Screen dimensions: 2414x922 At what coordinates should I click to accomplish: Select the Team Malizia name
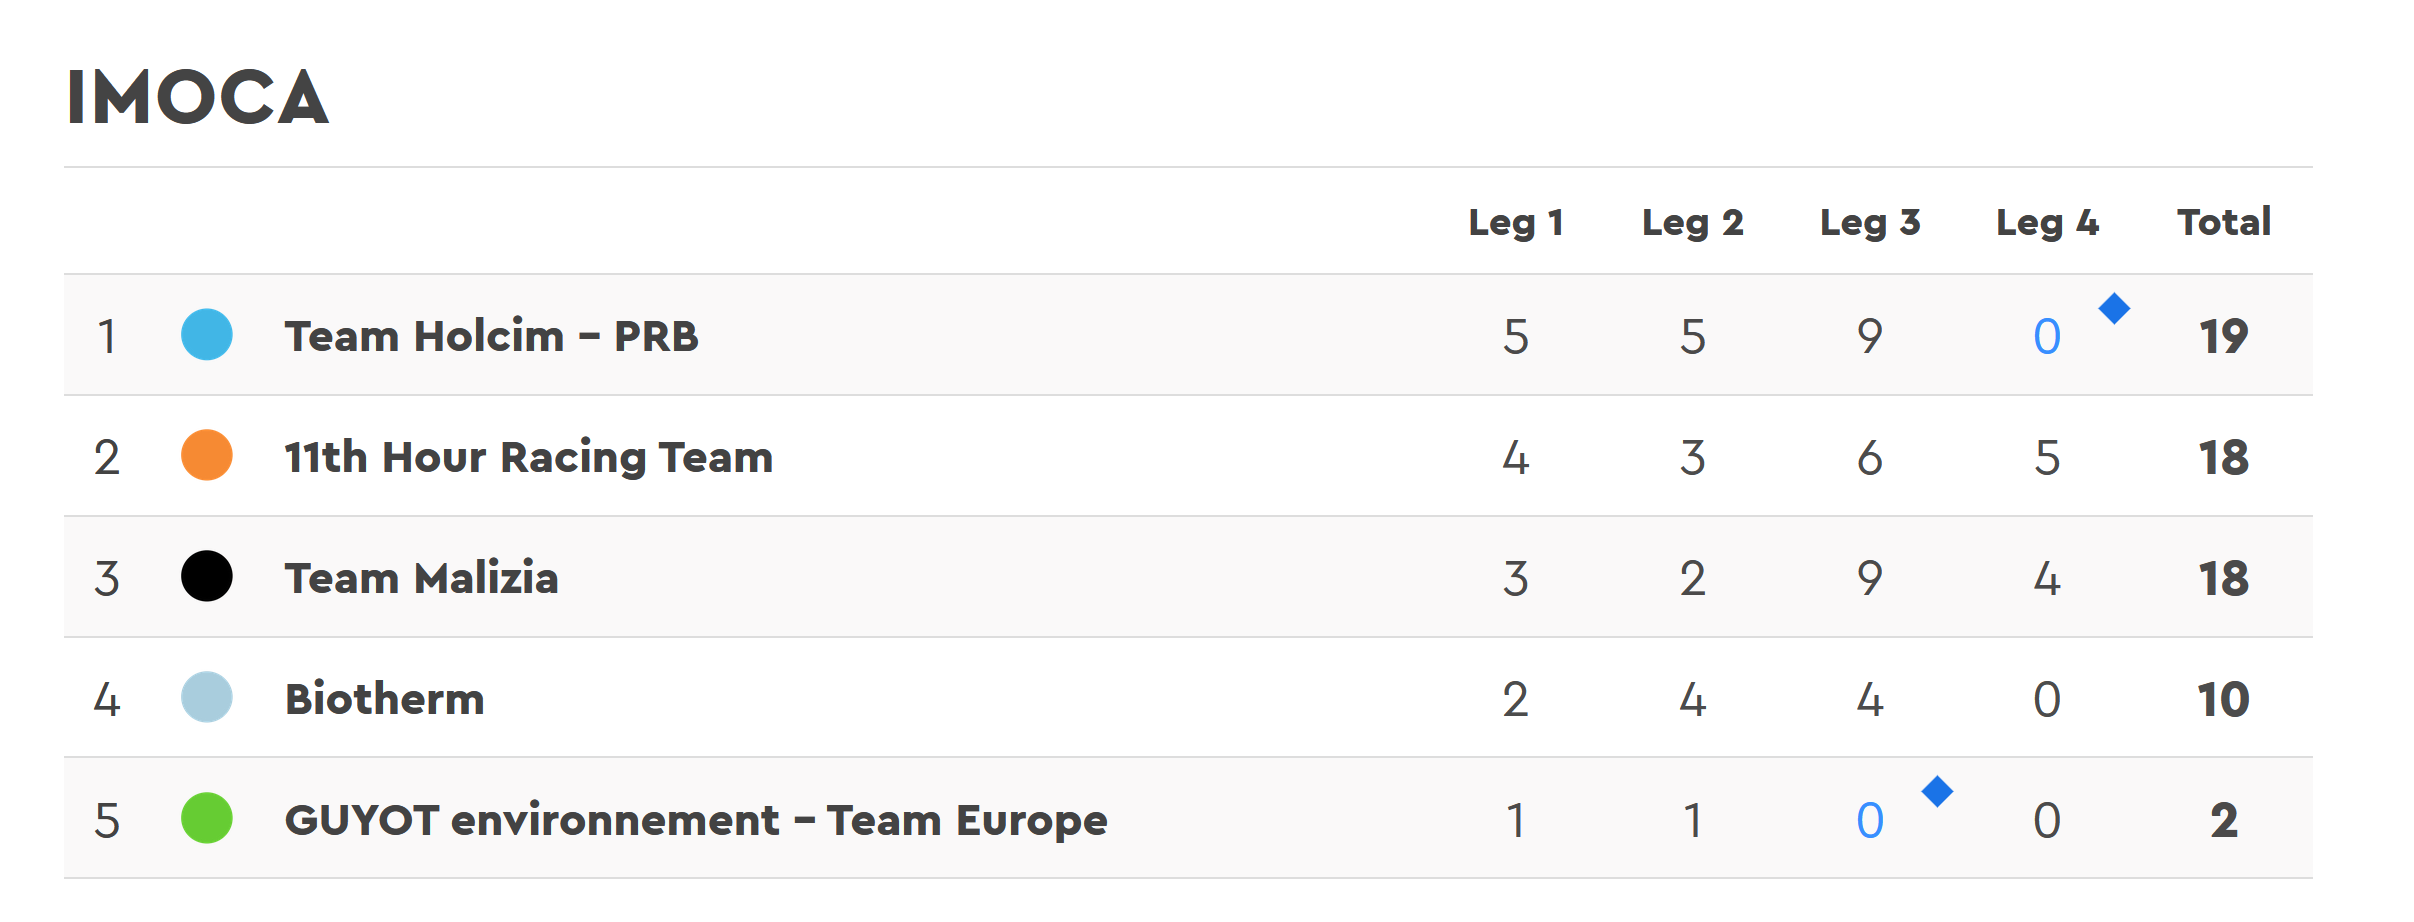[x=421, y=578]
